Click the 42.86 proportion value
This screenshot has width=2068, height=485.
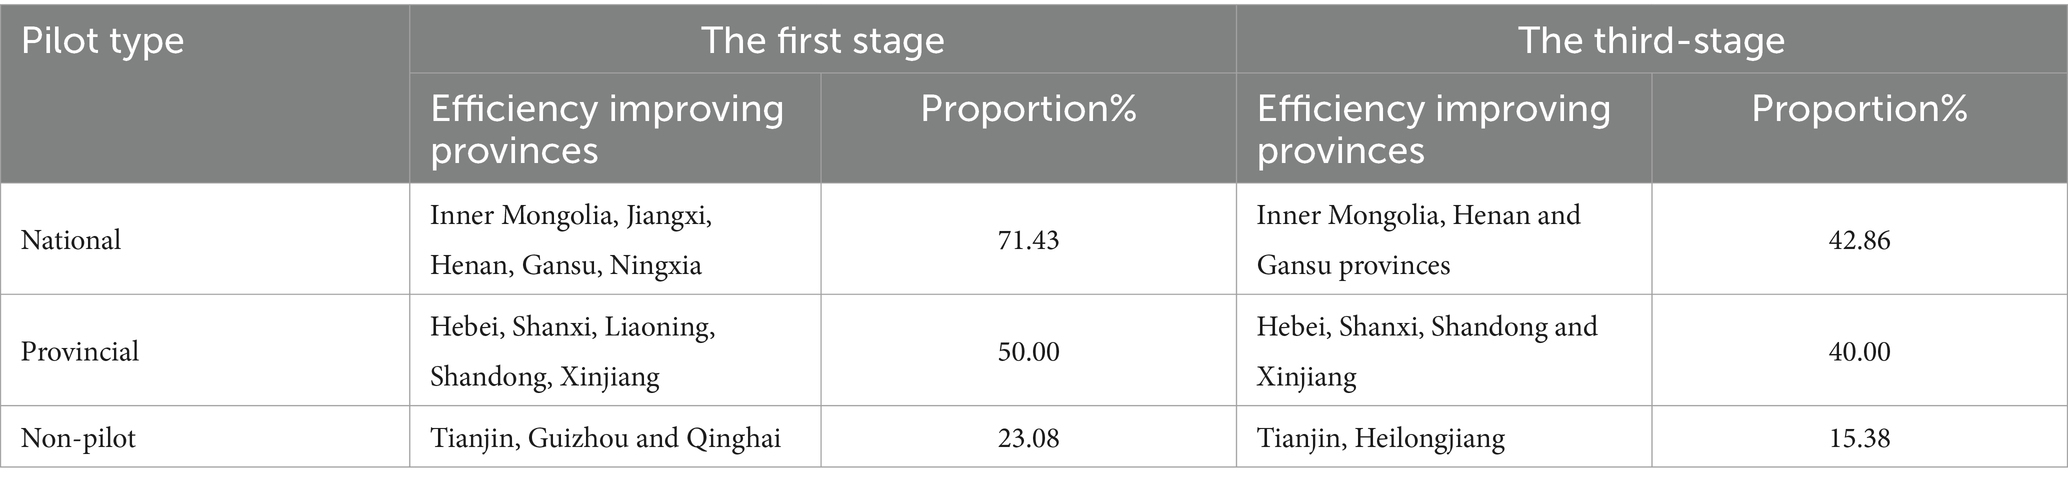[1859, 240]
